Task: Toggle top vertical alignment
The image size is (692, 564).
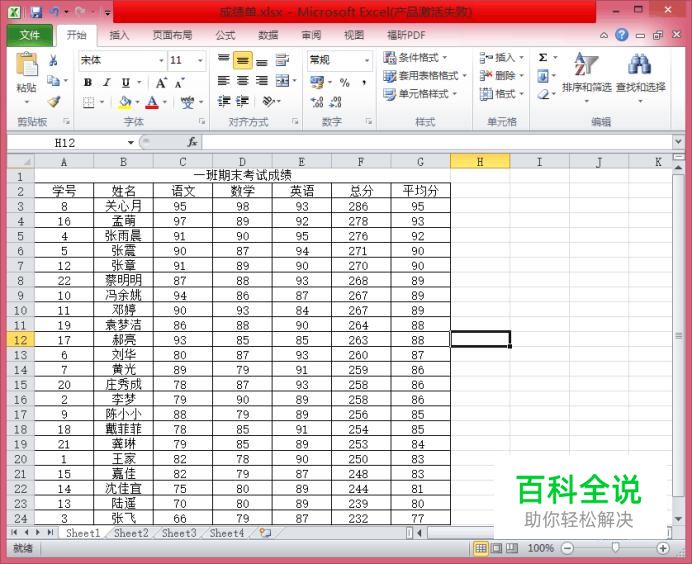Action: 224,60
